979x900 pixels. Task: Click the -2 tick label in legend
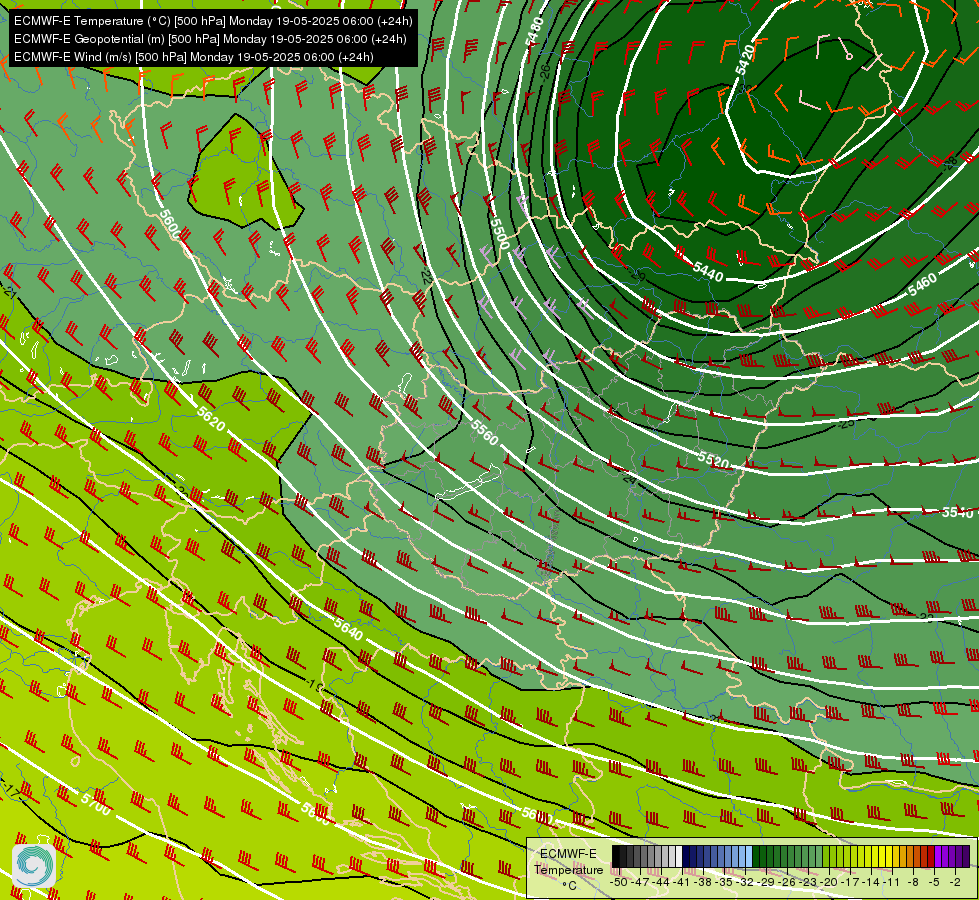955,882
